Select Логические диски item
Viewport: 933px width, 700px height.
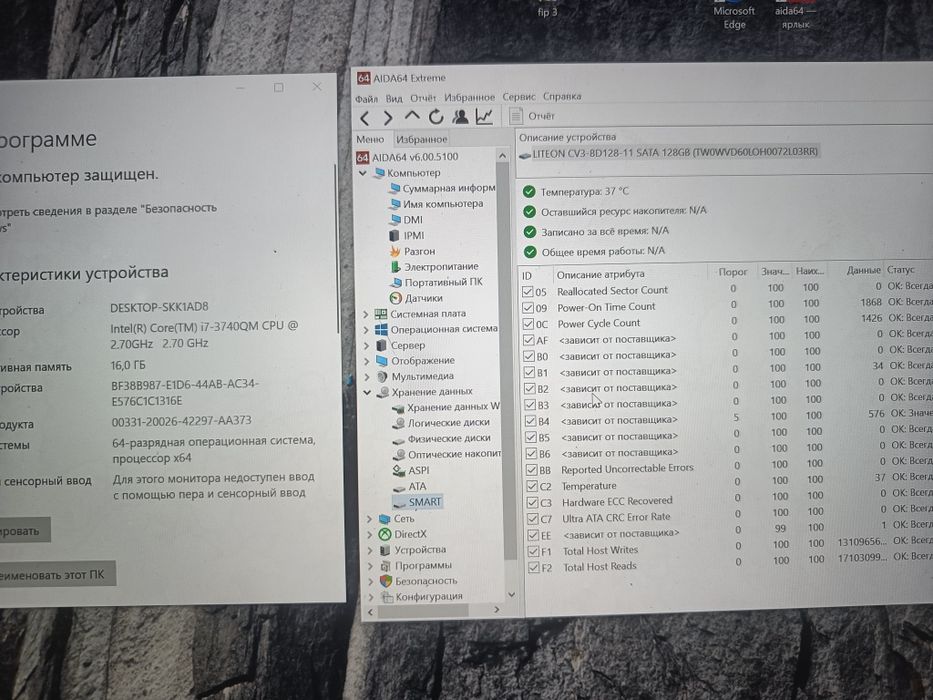(x=442, y=423)
